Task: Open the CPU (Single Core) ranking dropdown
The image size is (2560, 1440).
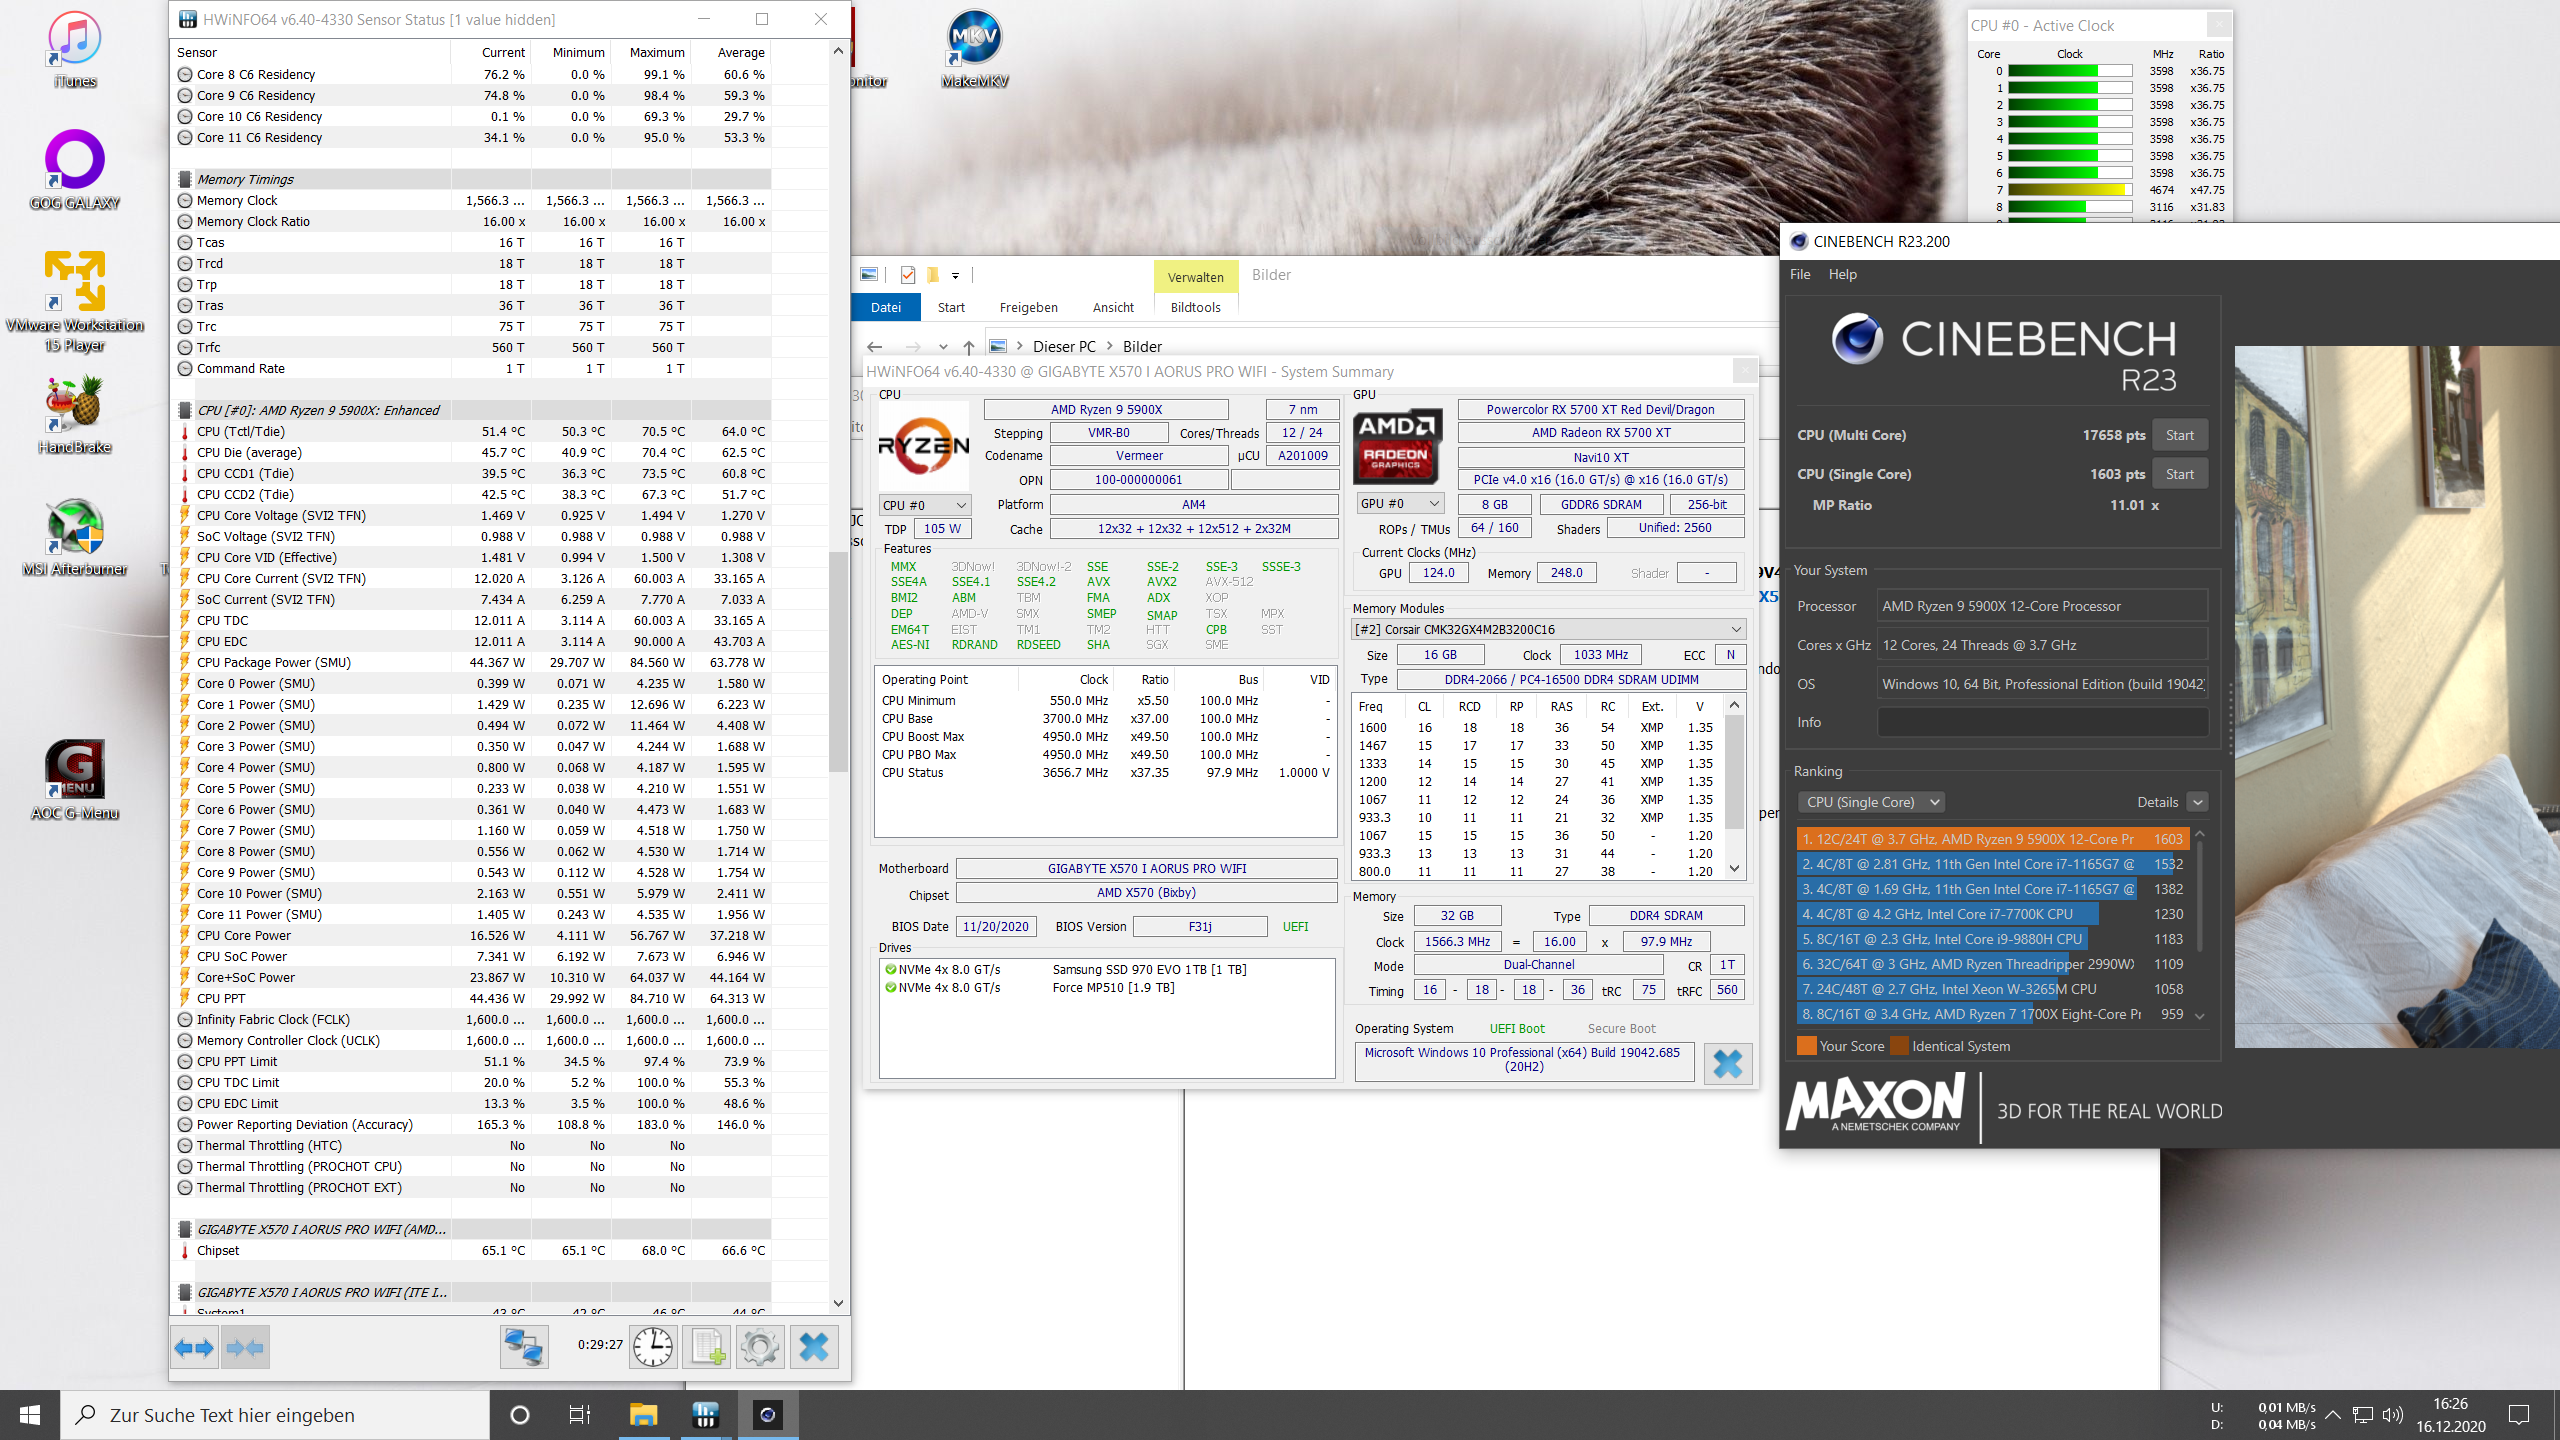Action: pos(1871,802)
